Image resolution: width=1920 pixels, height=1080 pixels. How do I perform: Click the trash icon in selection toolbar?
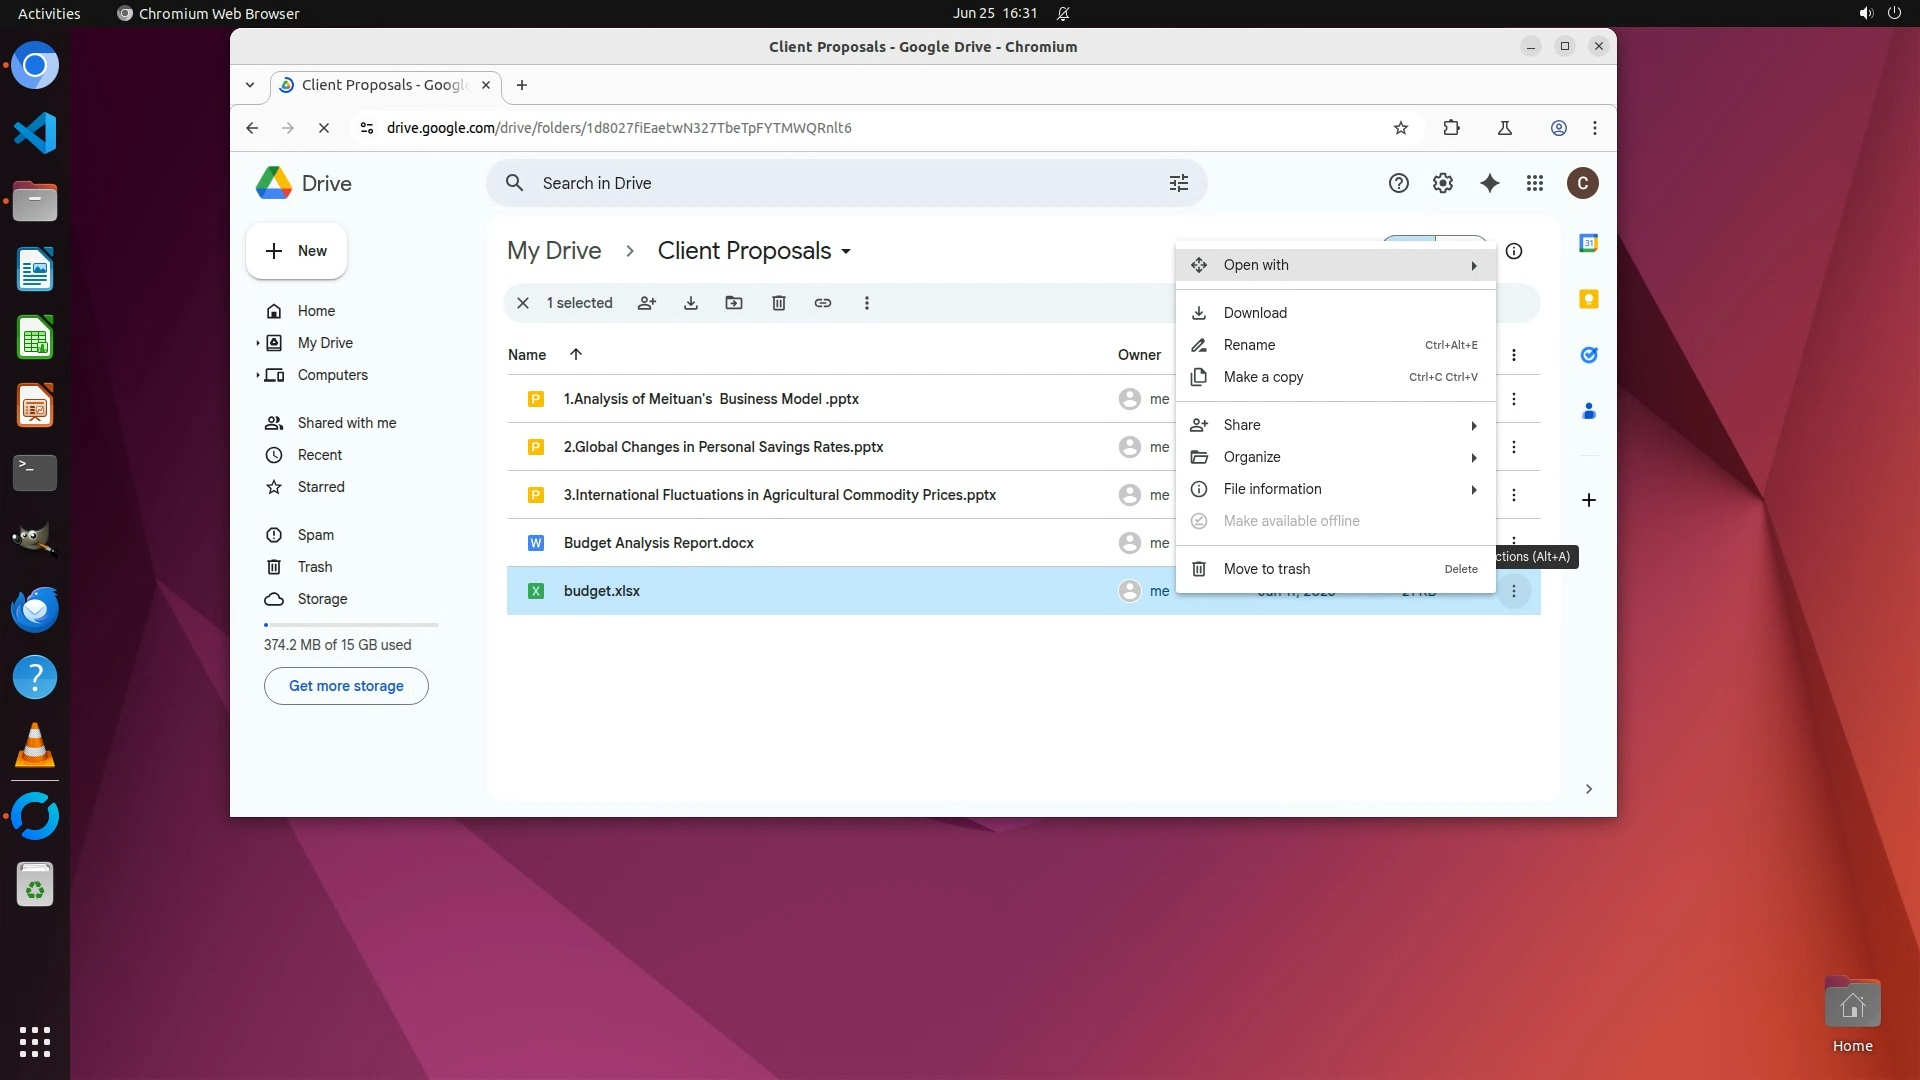[x=779, y=303]
